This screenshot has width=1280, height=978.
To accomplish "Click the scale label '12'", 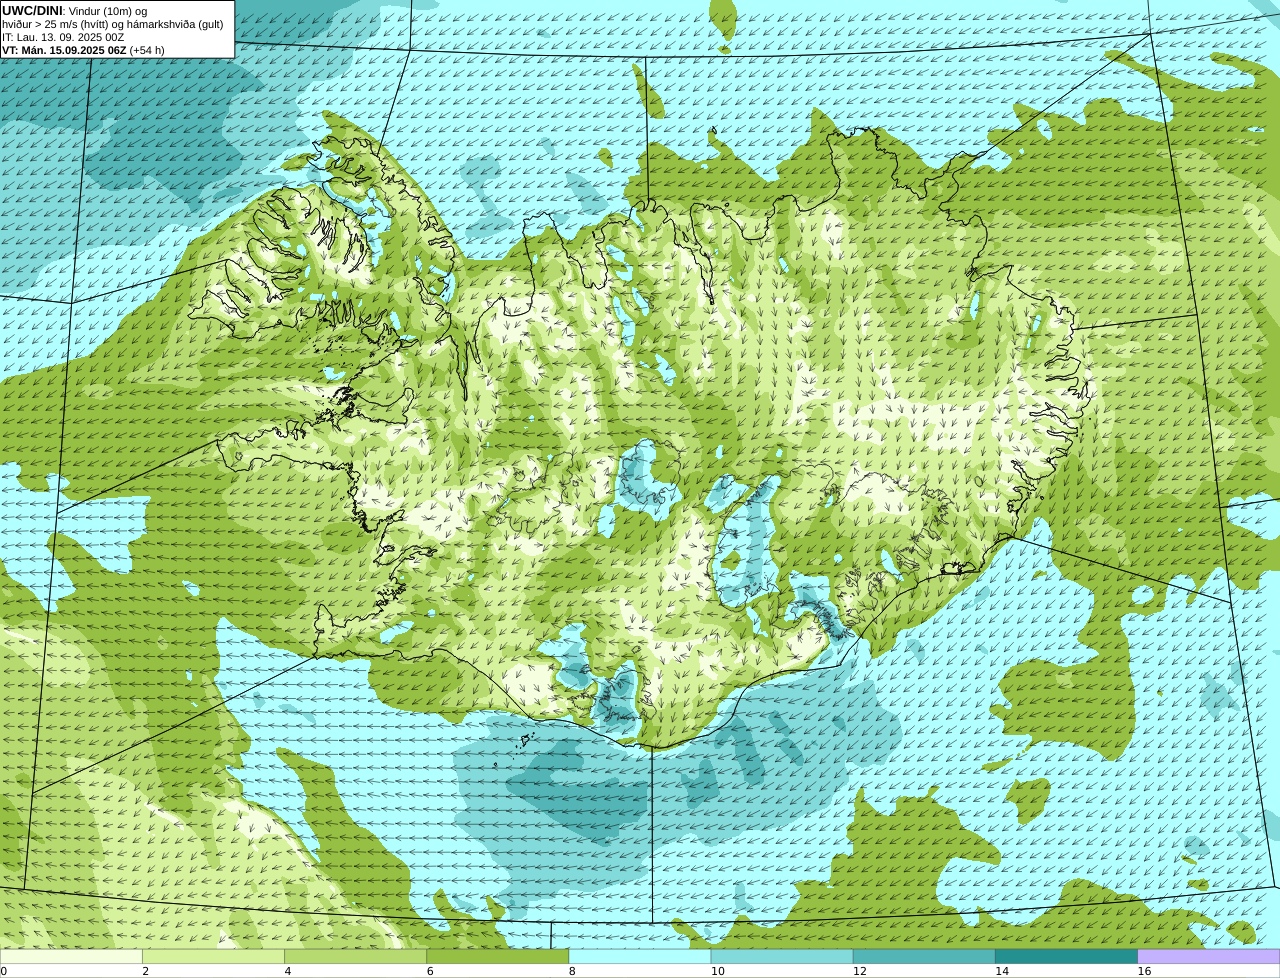I will click(859, 971).
